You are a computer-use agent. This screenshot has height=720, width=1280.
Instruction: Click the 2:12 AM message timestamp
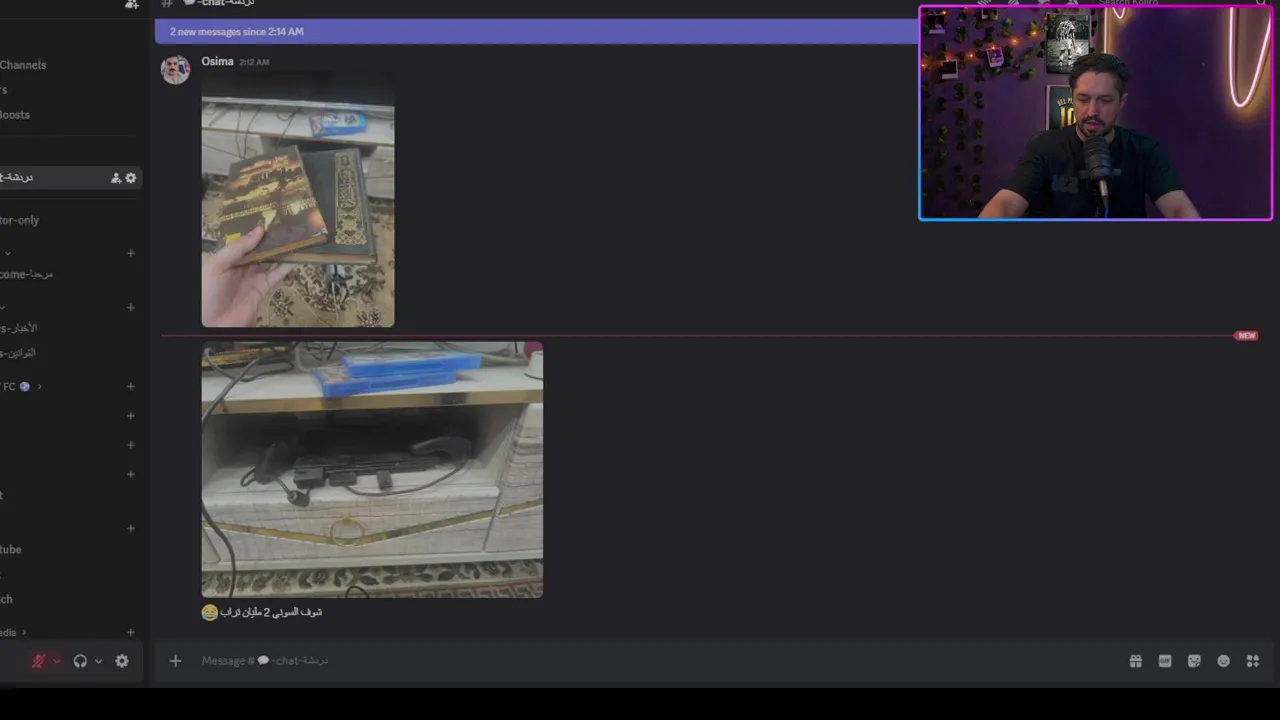point(254,62)
